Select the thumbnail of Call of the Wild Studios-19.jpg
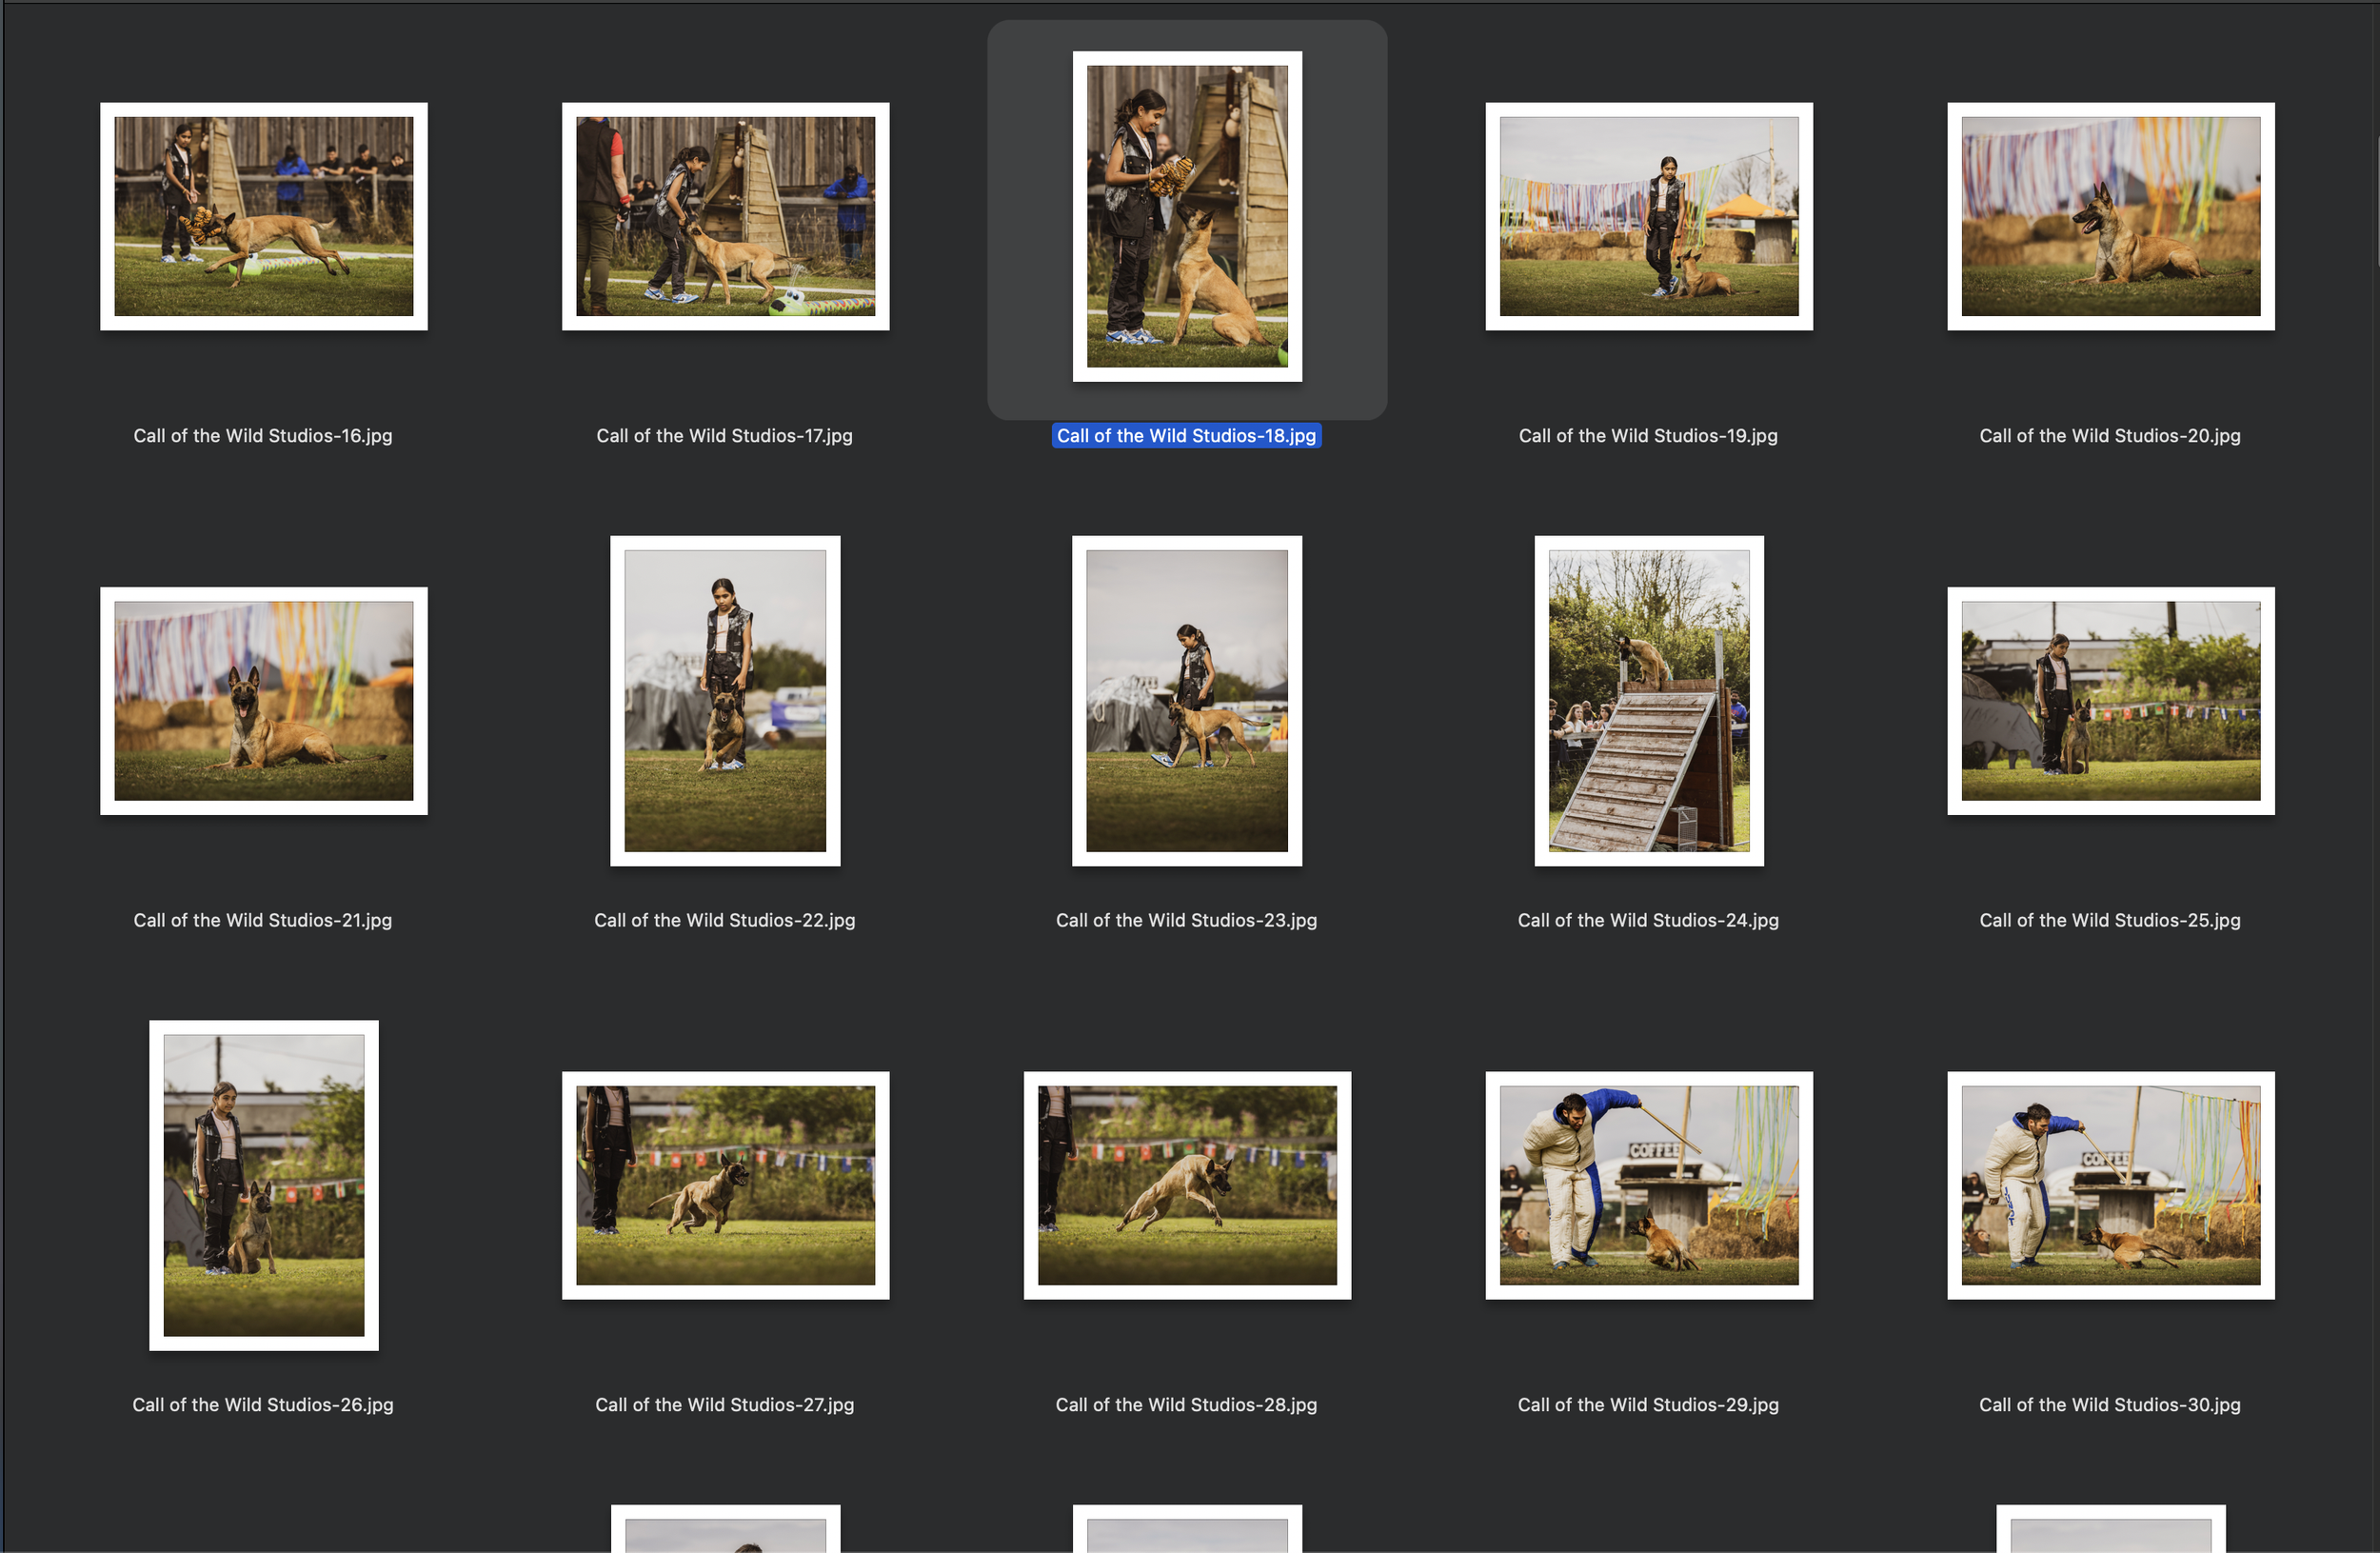This screenshot has height=1553, width=2380. click(x=1649, y=216)
